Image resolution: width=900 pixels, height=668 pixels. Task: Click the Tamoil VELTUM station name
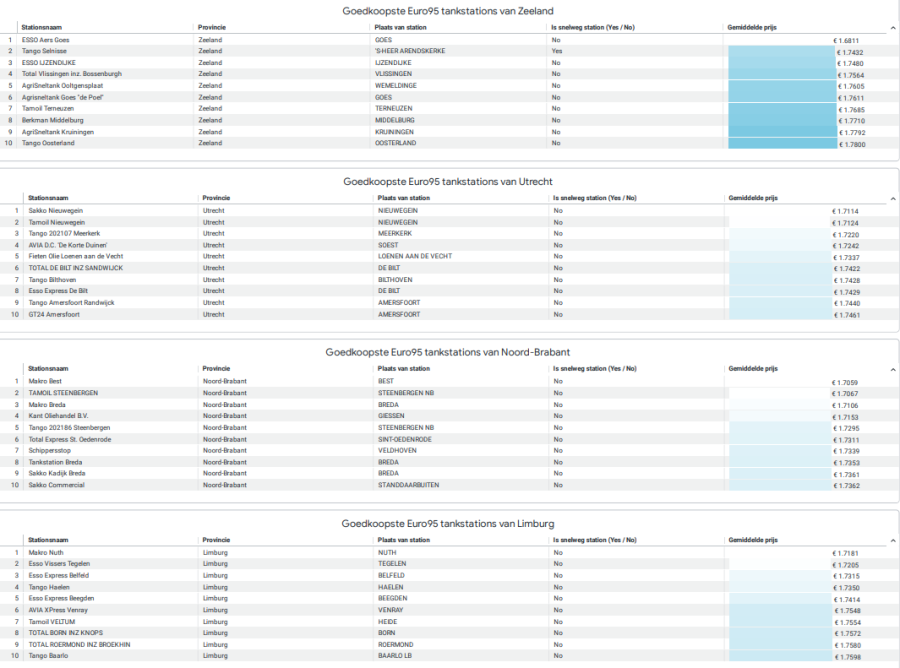(52, 622)
